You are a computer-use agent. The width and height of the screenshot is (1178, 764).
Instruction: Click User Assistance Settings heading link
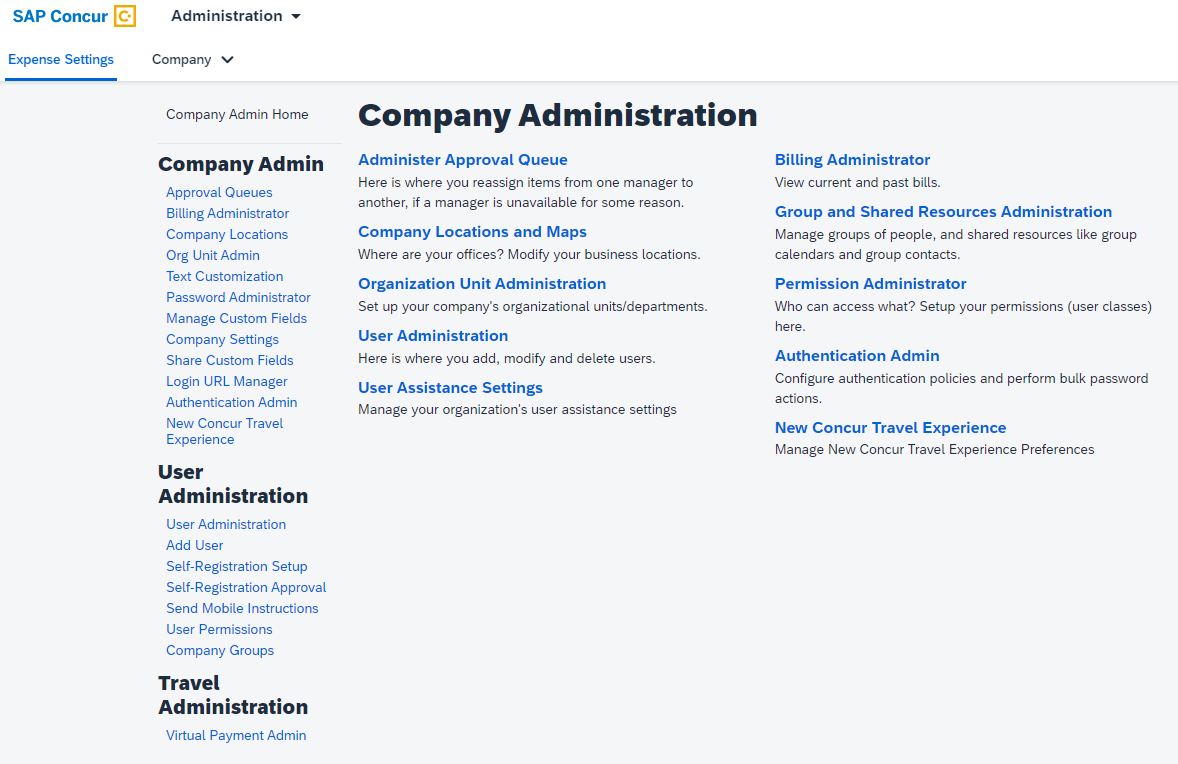(450, 388)
